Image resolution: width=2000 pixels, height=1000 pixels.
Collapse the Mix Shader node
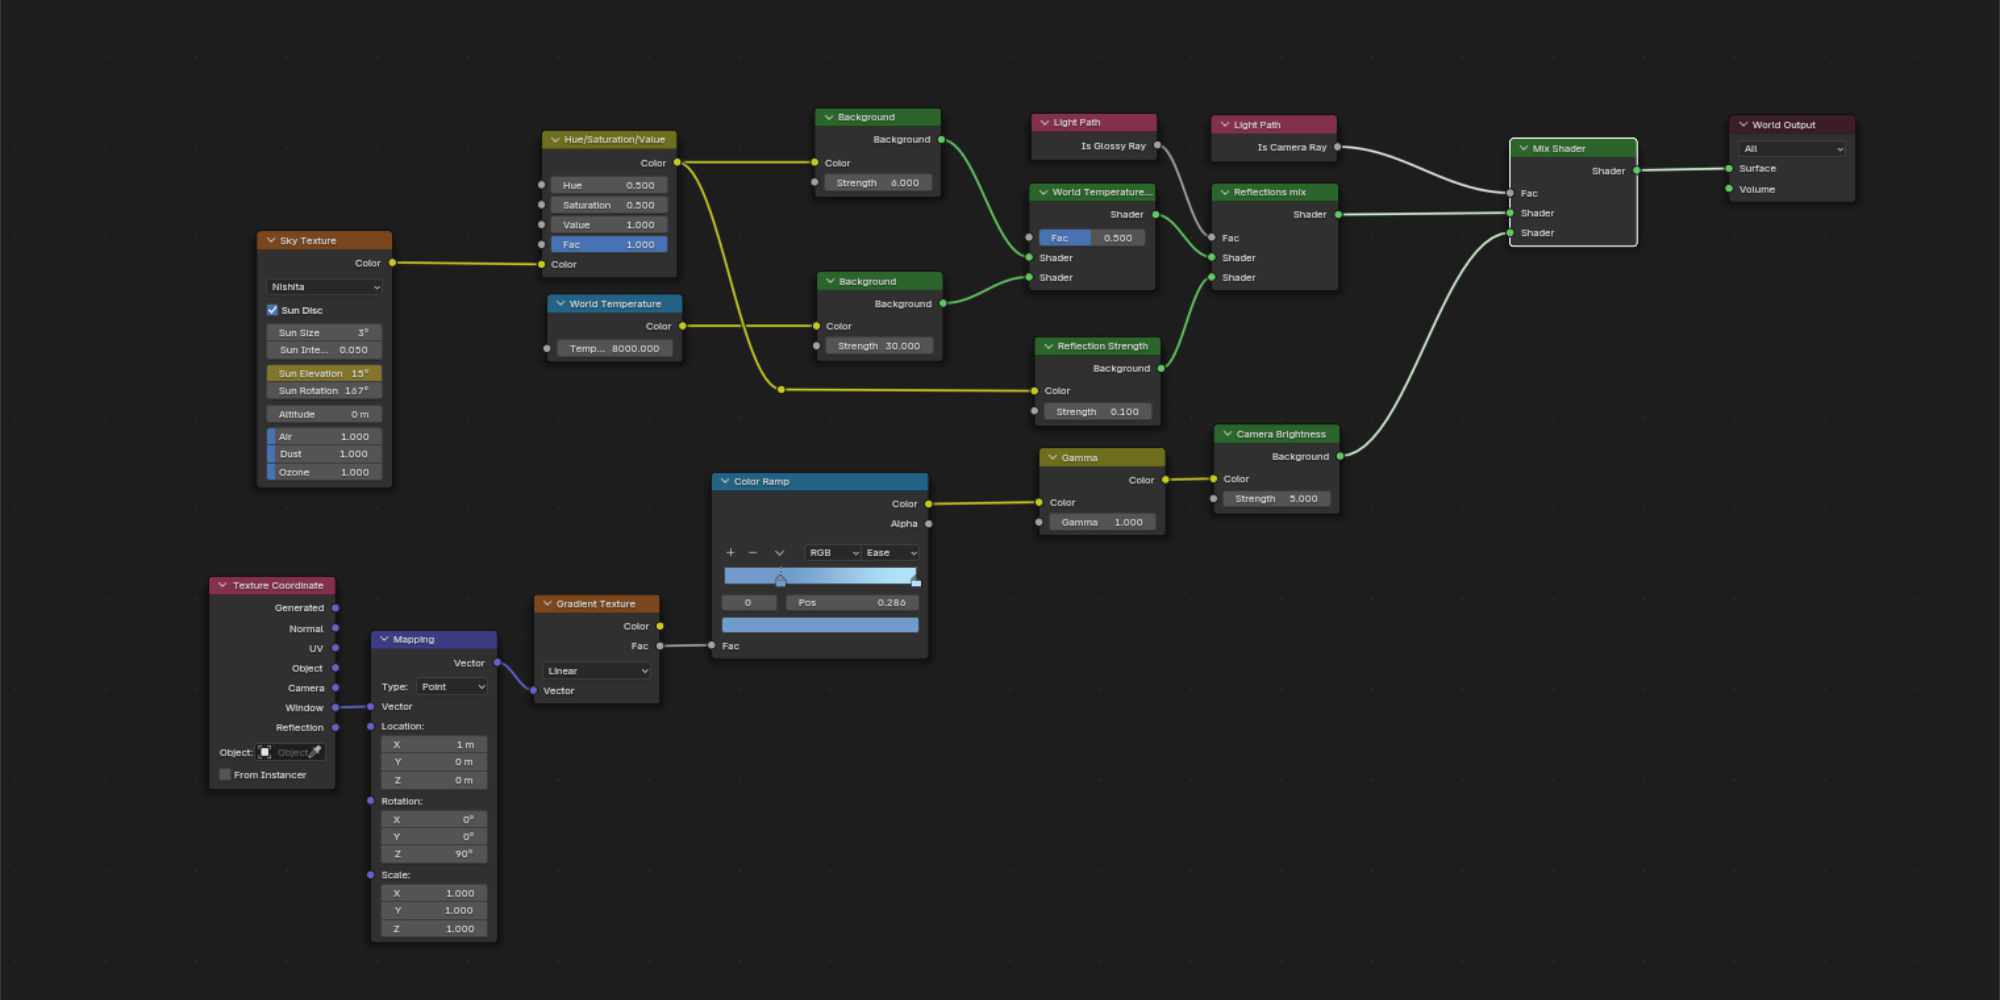coord(1524,149)
